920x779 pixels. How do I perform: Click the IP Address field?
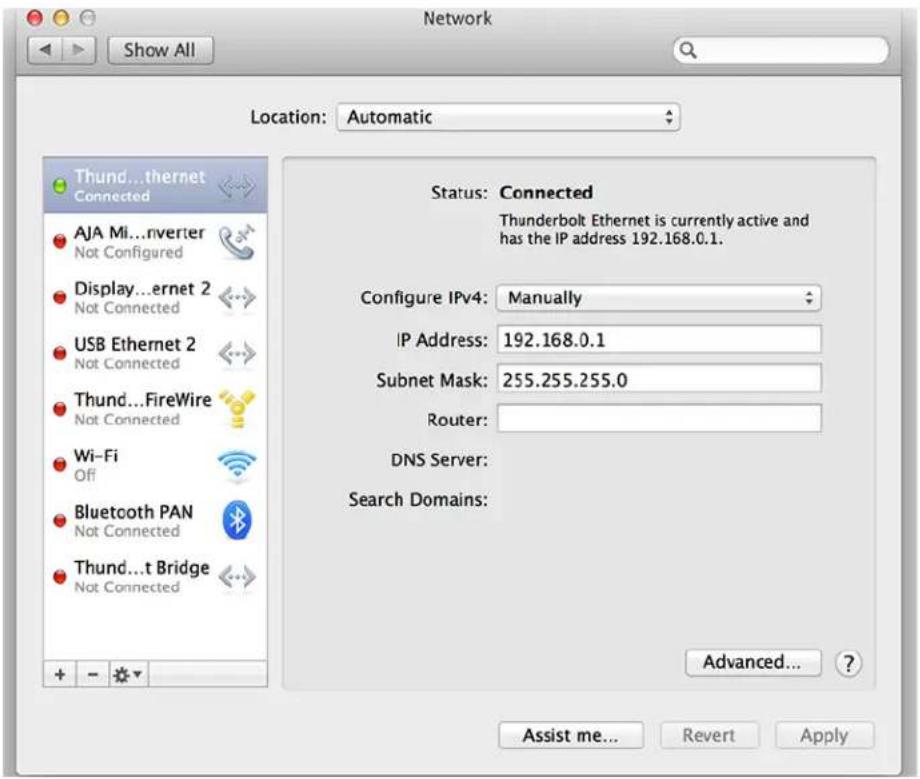[659, 340]
